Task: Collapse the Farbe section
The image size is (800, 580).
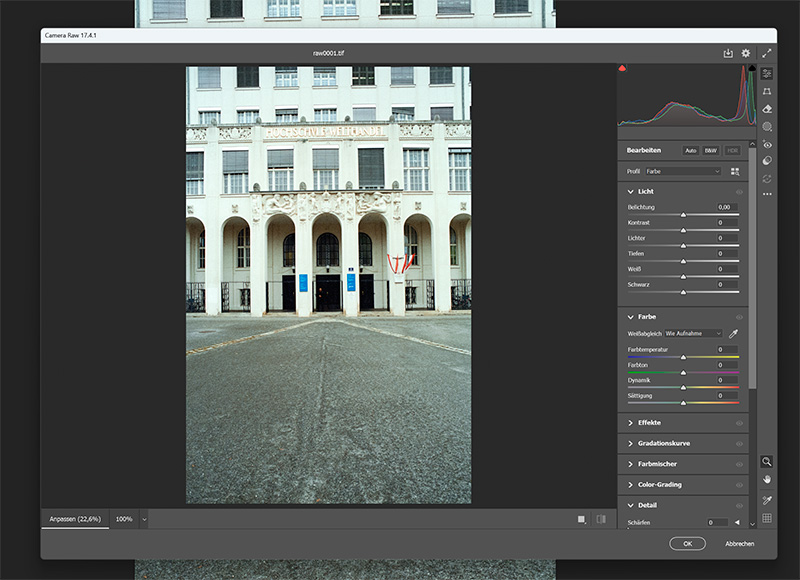Action: point(631,317)
